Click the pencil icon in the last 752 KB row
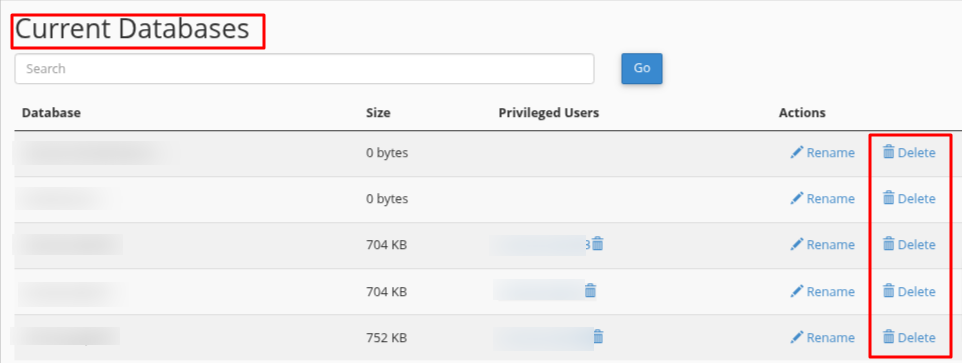Viewport: 962px width, 363px height. click(x=796, y=337)
